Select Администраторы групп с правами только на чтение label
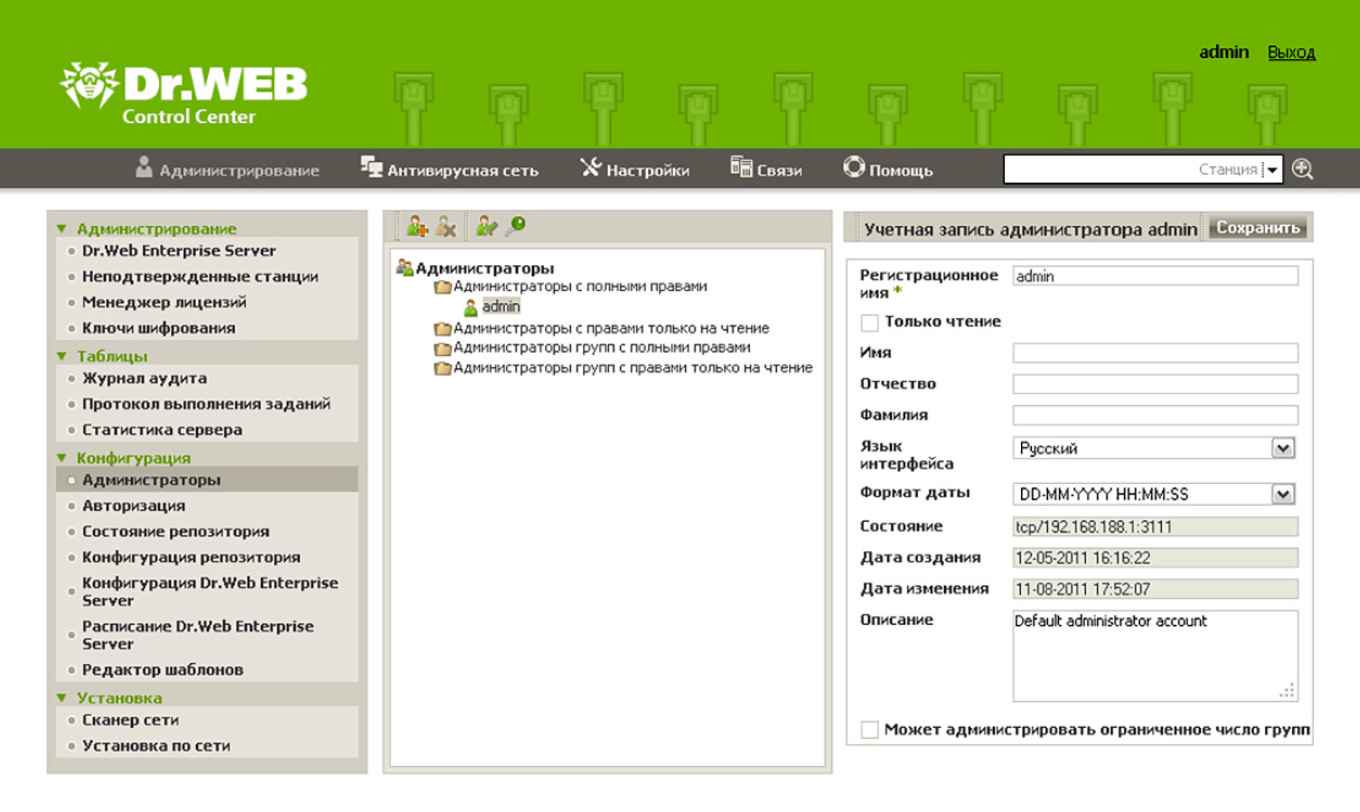Viewport: 1360px width, 812px height. (x=633, y=368)
